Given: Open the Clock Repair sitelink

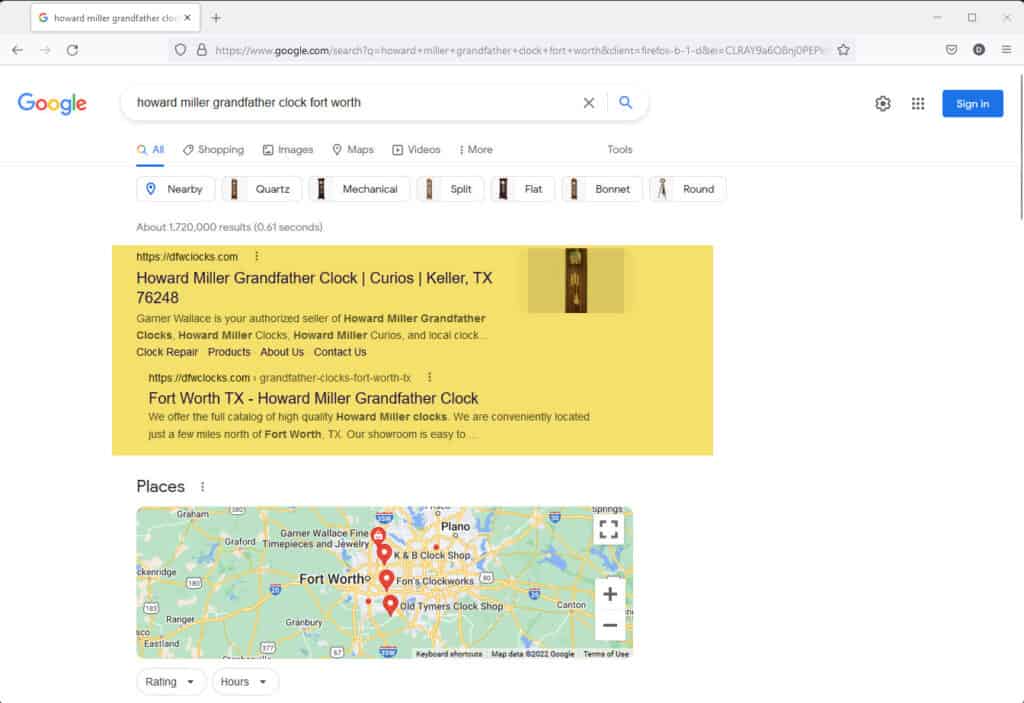Looking at the screenshot, I should pos(167,352).
